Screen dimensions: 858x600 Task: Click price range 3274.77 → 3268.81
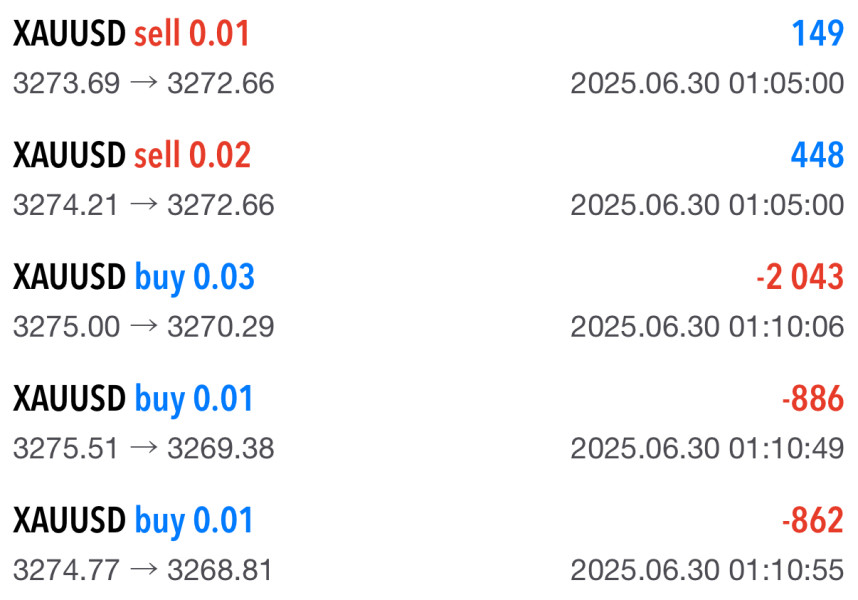click(x=143, y=570)
